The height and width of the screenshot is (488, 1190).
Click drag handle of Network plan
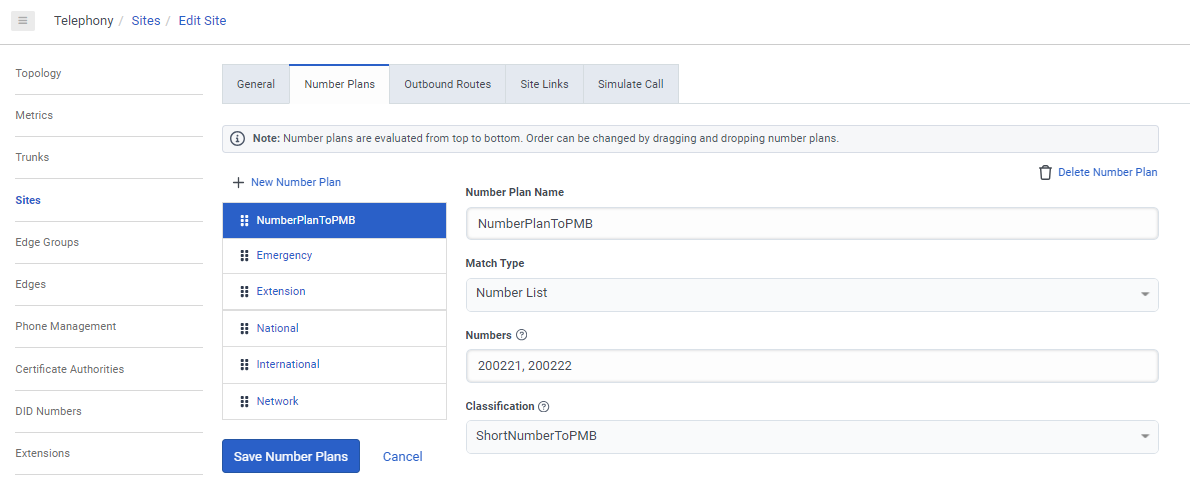pyautogui.click(x=244, y=401)
